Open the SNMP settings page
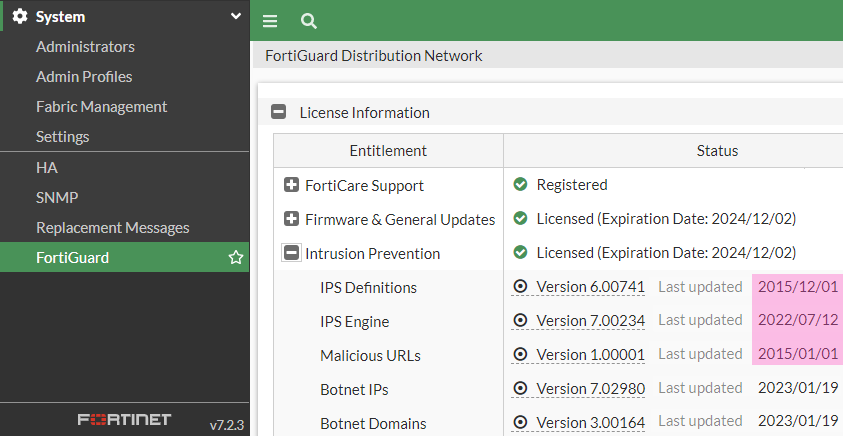Viewport: 843px width, 436px height. [57, 198]
